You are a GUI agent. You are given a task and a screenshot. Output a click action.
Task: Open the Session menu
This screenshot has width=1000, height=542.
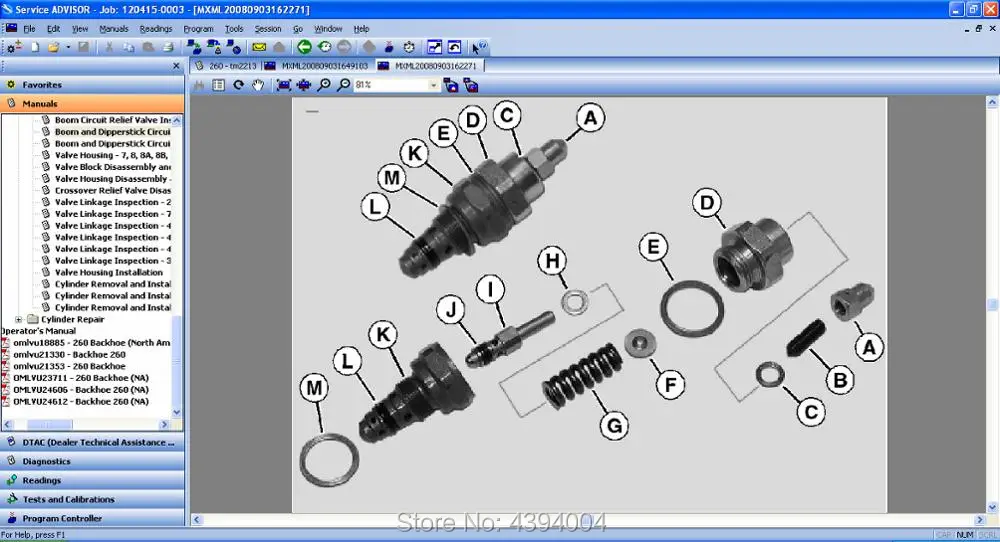tap(268, 29)
